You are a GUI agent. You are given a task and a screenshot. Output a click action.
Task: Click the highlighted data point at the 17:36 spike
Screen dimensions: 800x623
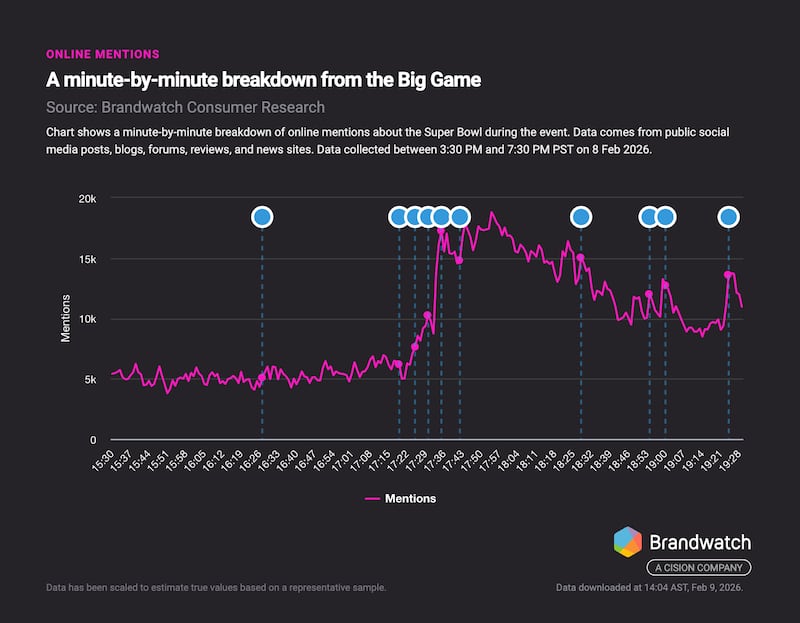(x=441, y=231)
